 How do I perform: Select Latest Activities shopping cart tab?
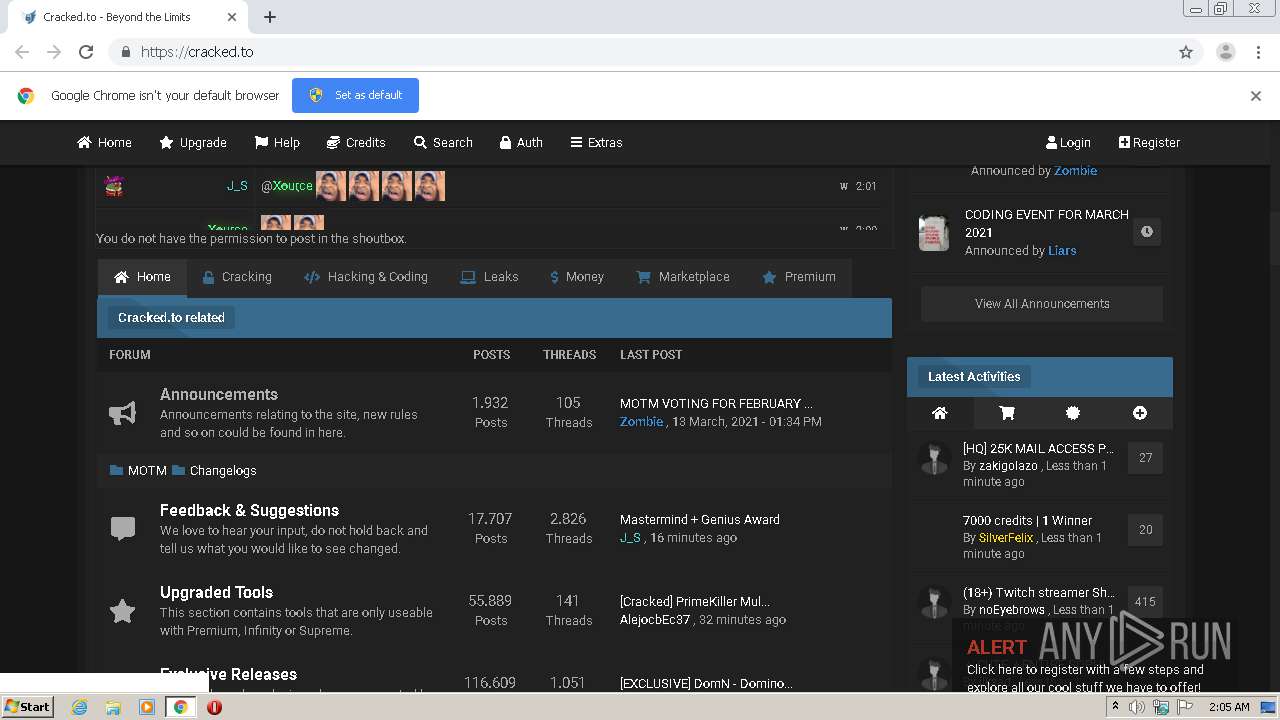(1007, 413)
